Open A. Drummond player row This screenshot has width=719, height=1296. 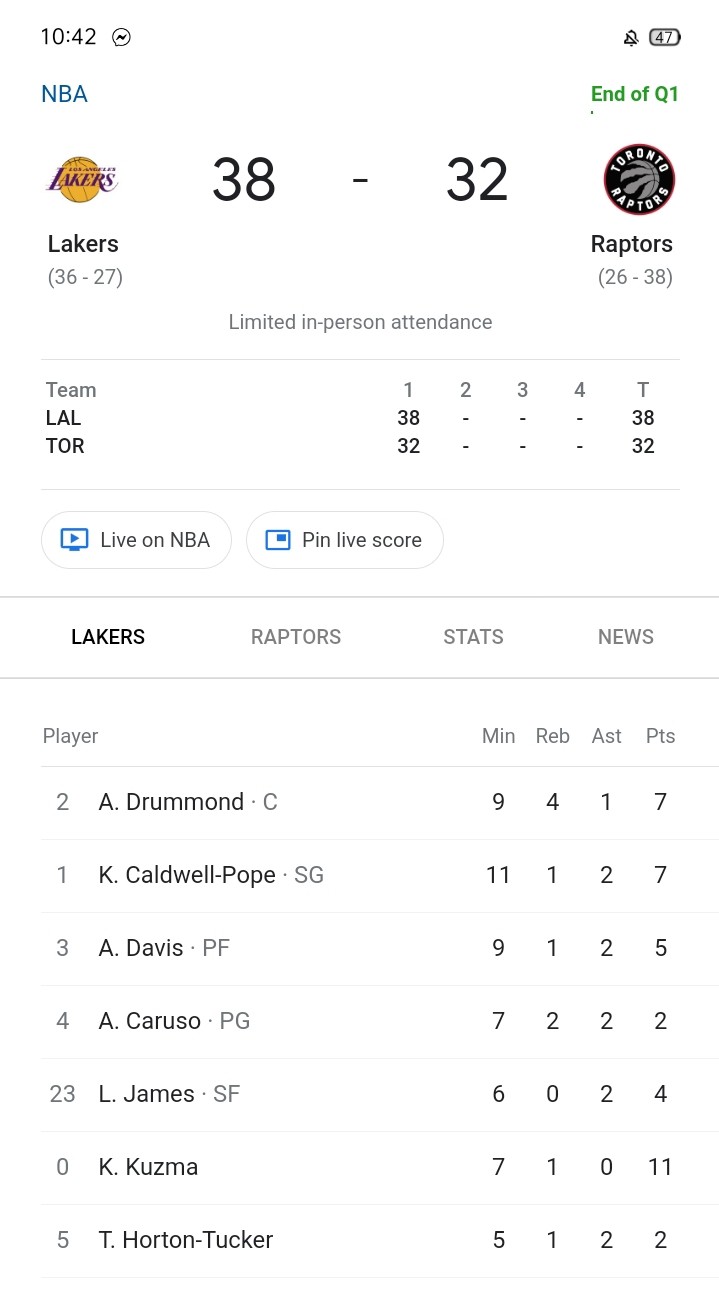[x=380, y=803]
